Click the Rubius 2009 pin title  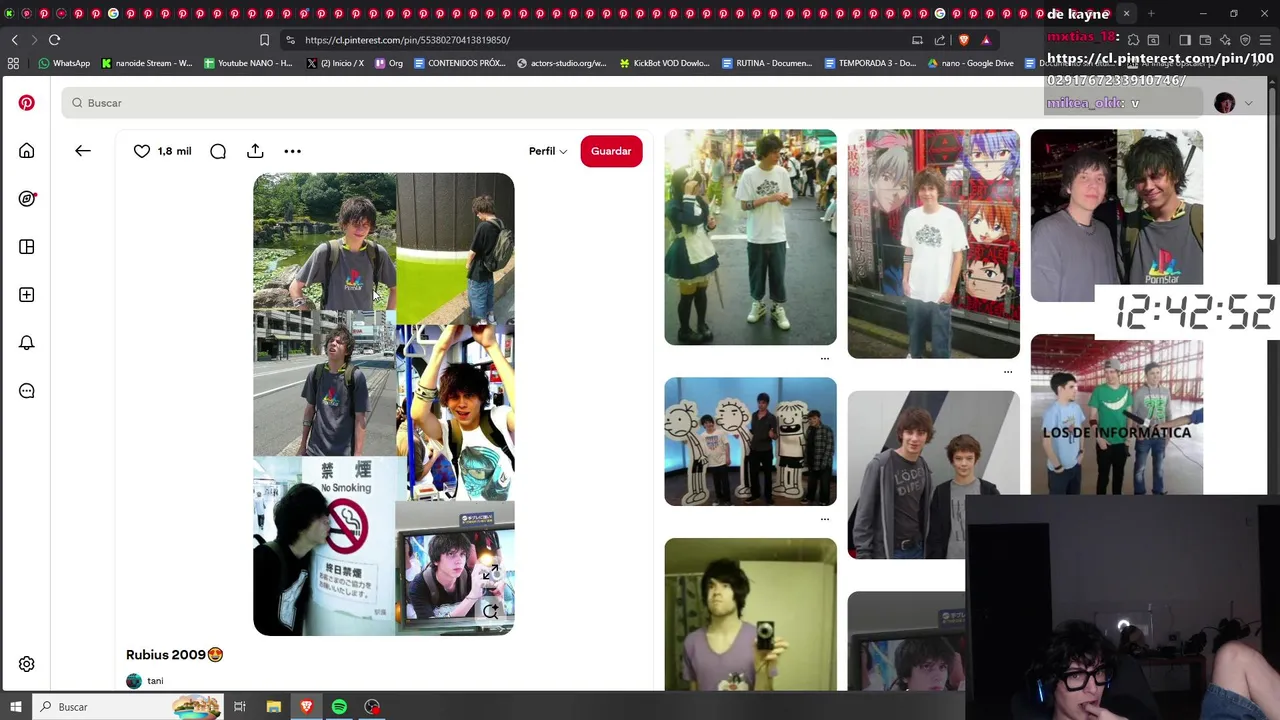(174, 655)
